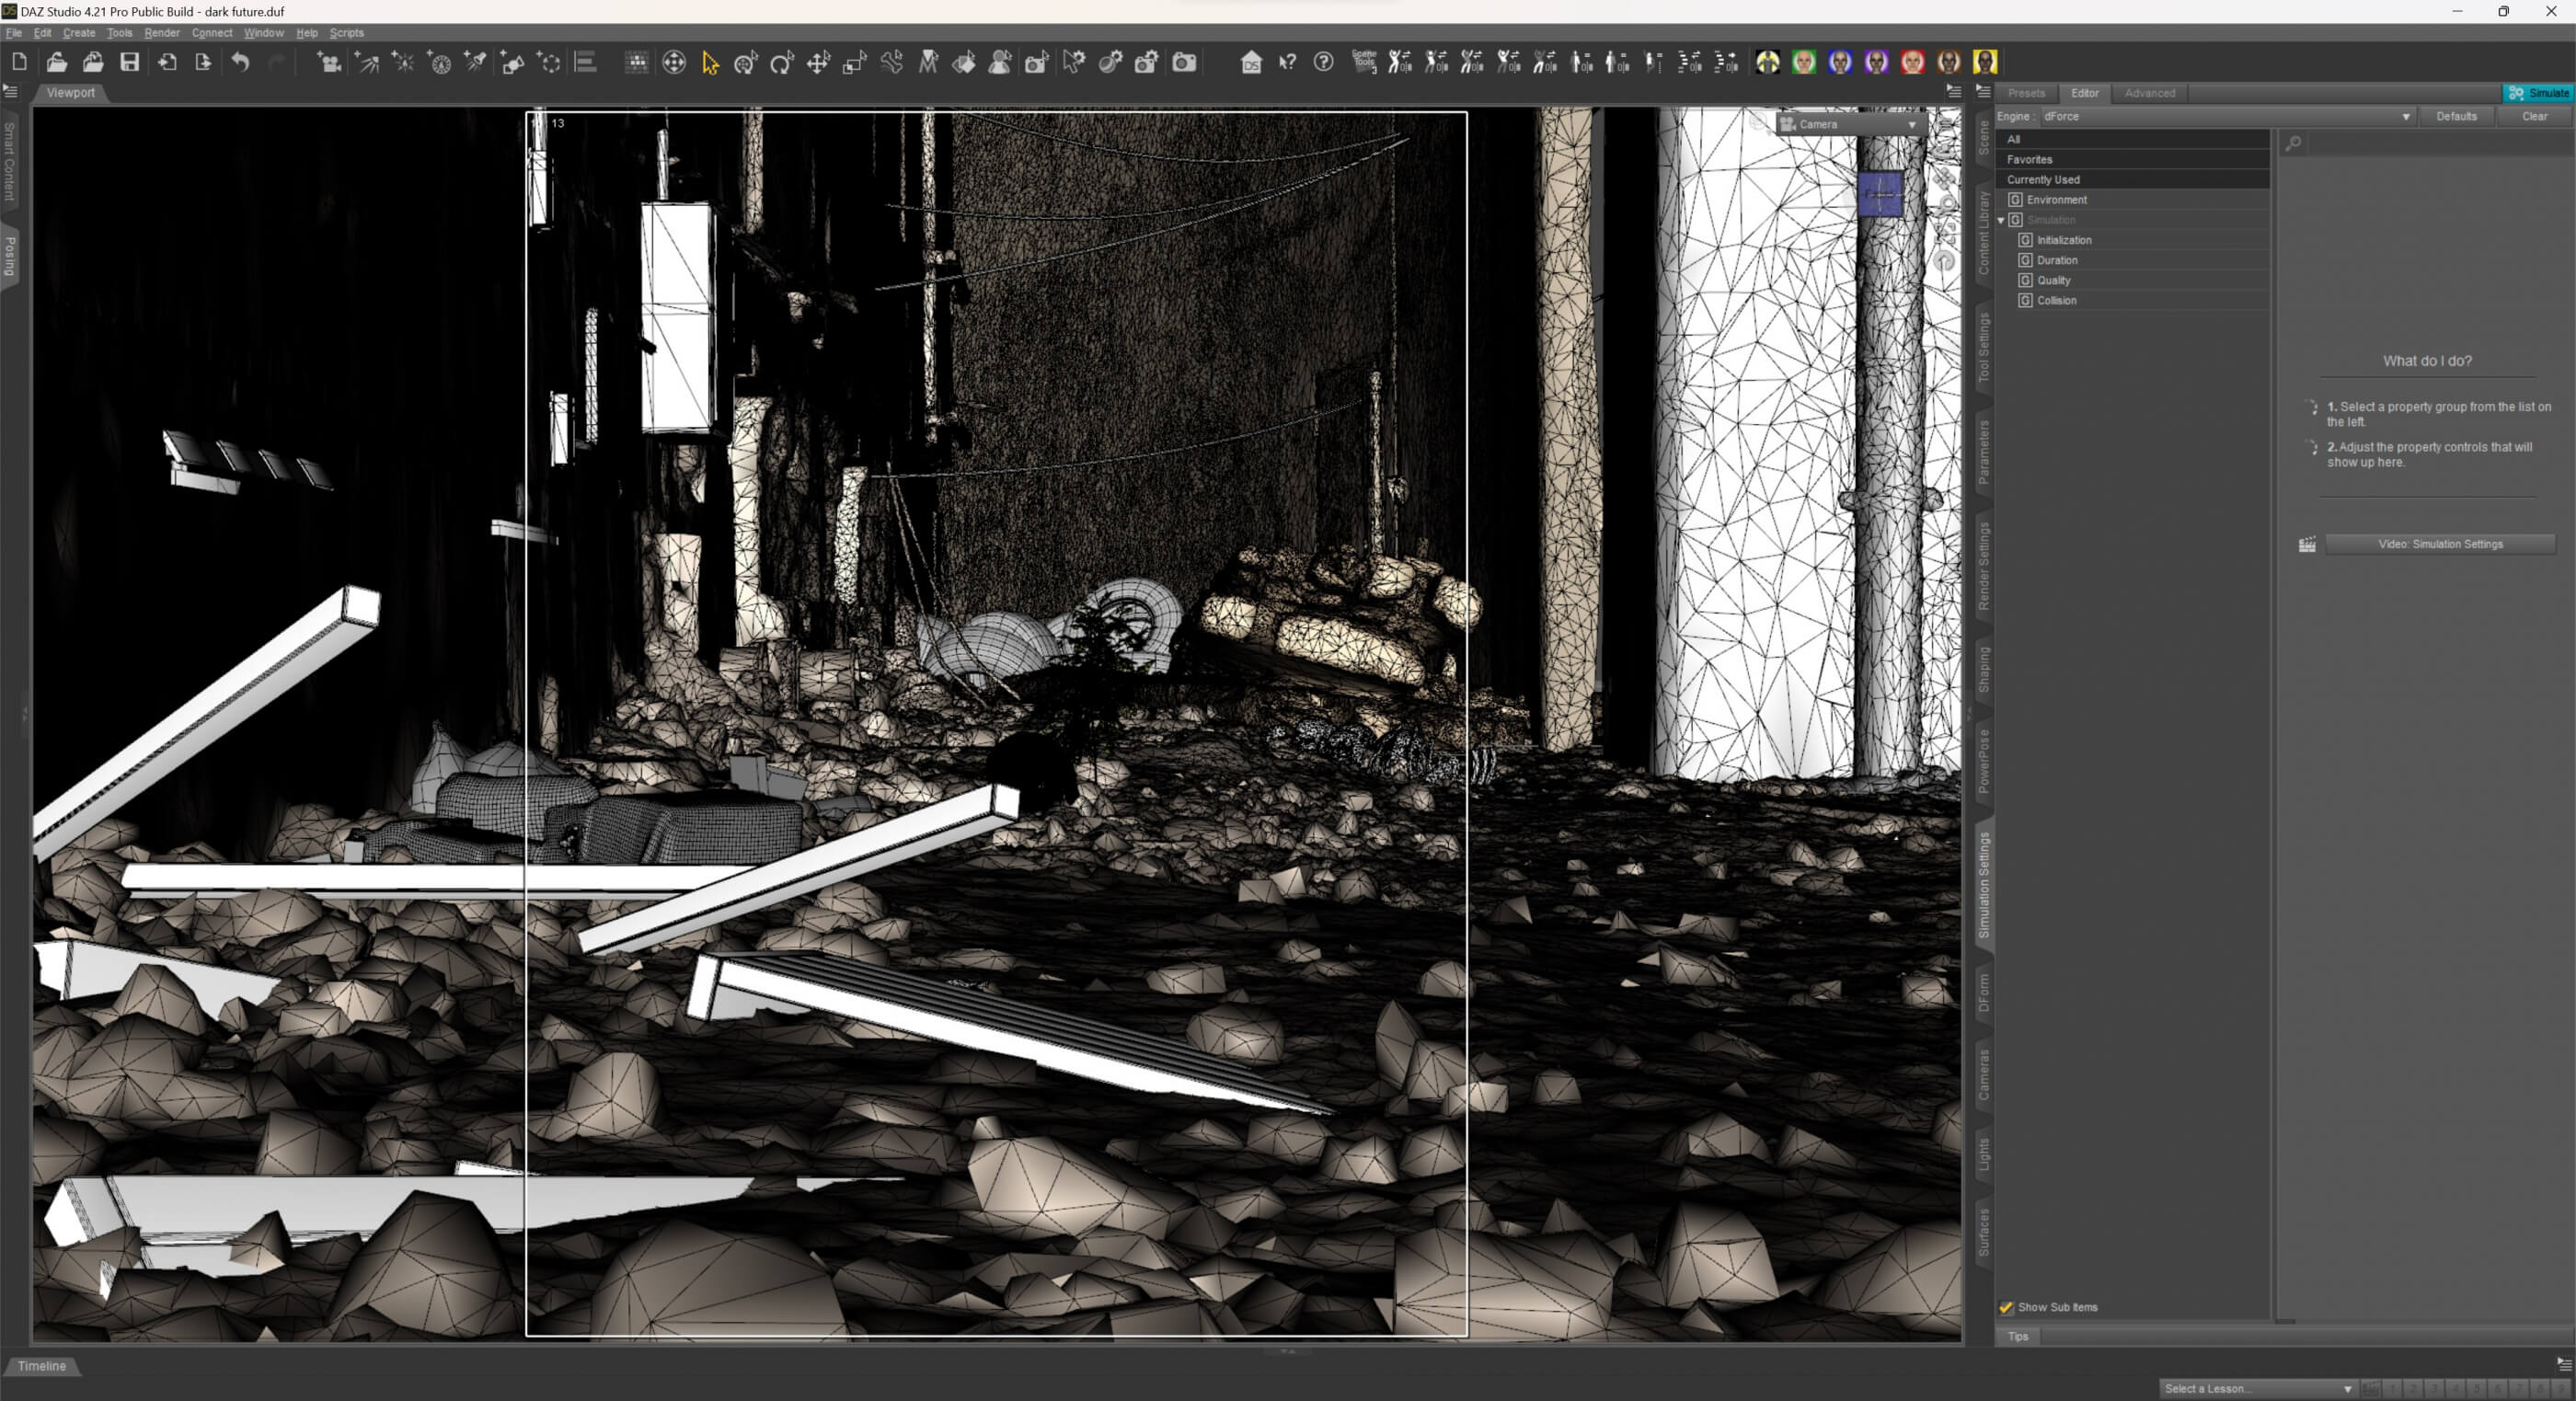Toggle the Show Sub Items checkbox
The height and width of the screenshot is (1401, 2576).
click(2005, 1307)
